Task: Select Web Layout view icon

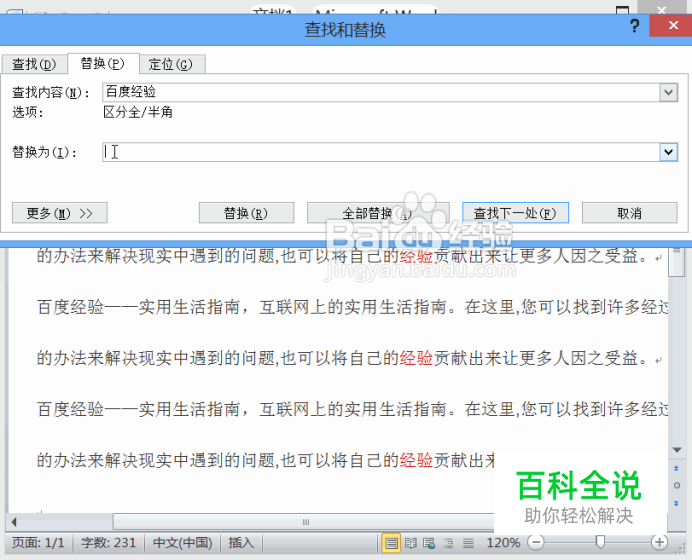Action: click(x=429, y=543)
